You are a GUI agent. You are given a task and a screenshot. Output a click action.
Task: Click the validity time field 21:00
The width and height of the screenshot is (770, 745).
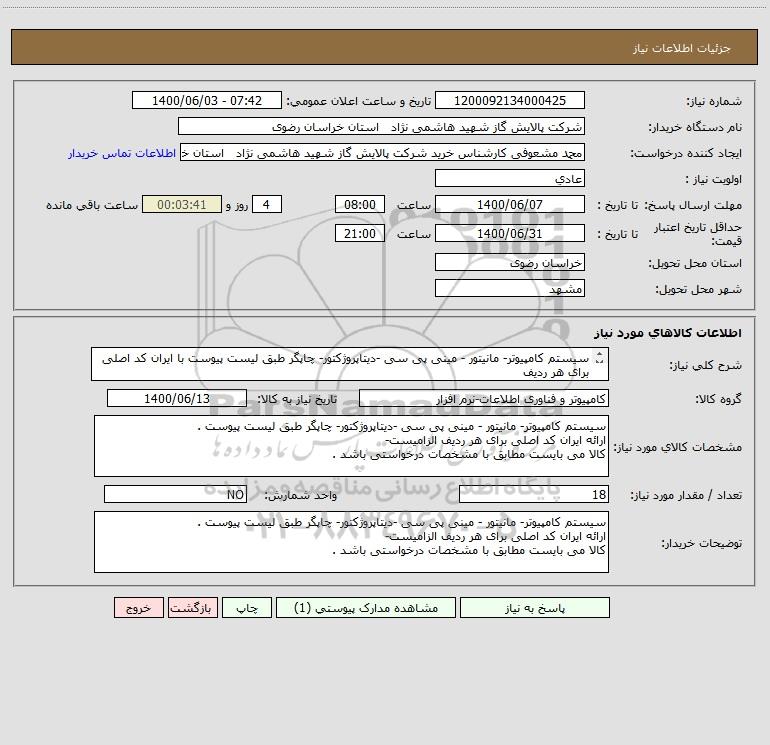[x=359, y=233]
